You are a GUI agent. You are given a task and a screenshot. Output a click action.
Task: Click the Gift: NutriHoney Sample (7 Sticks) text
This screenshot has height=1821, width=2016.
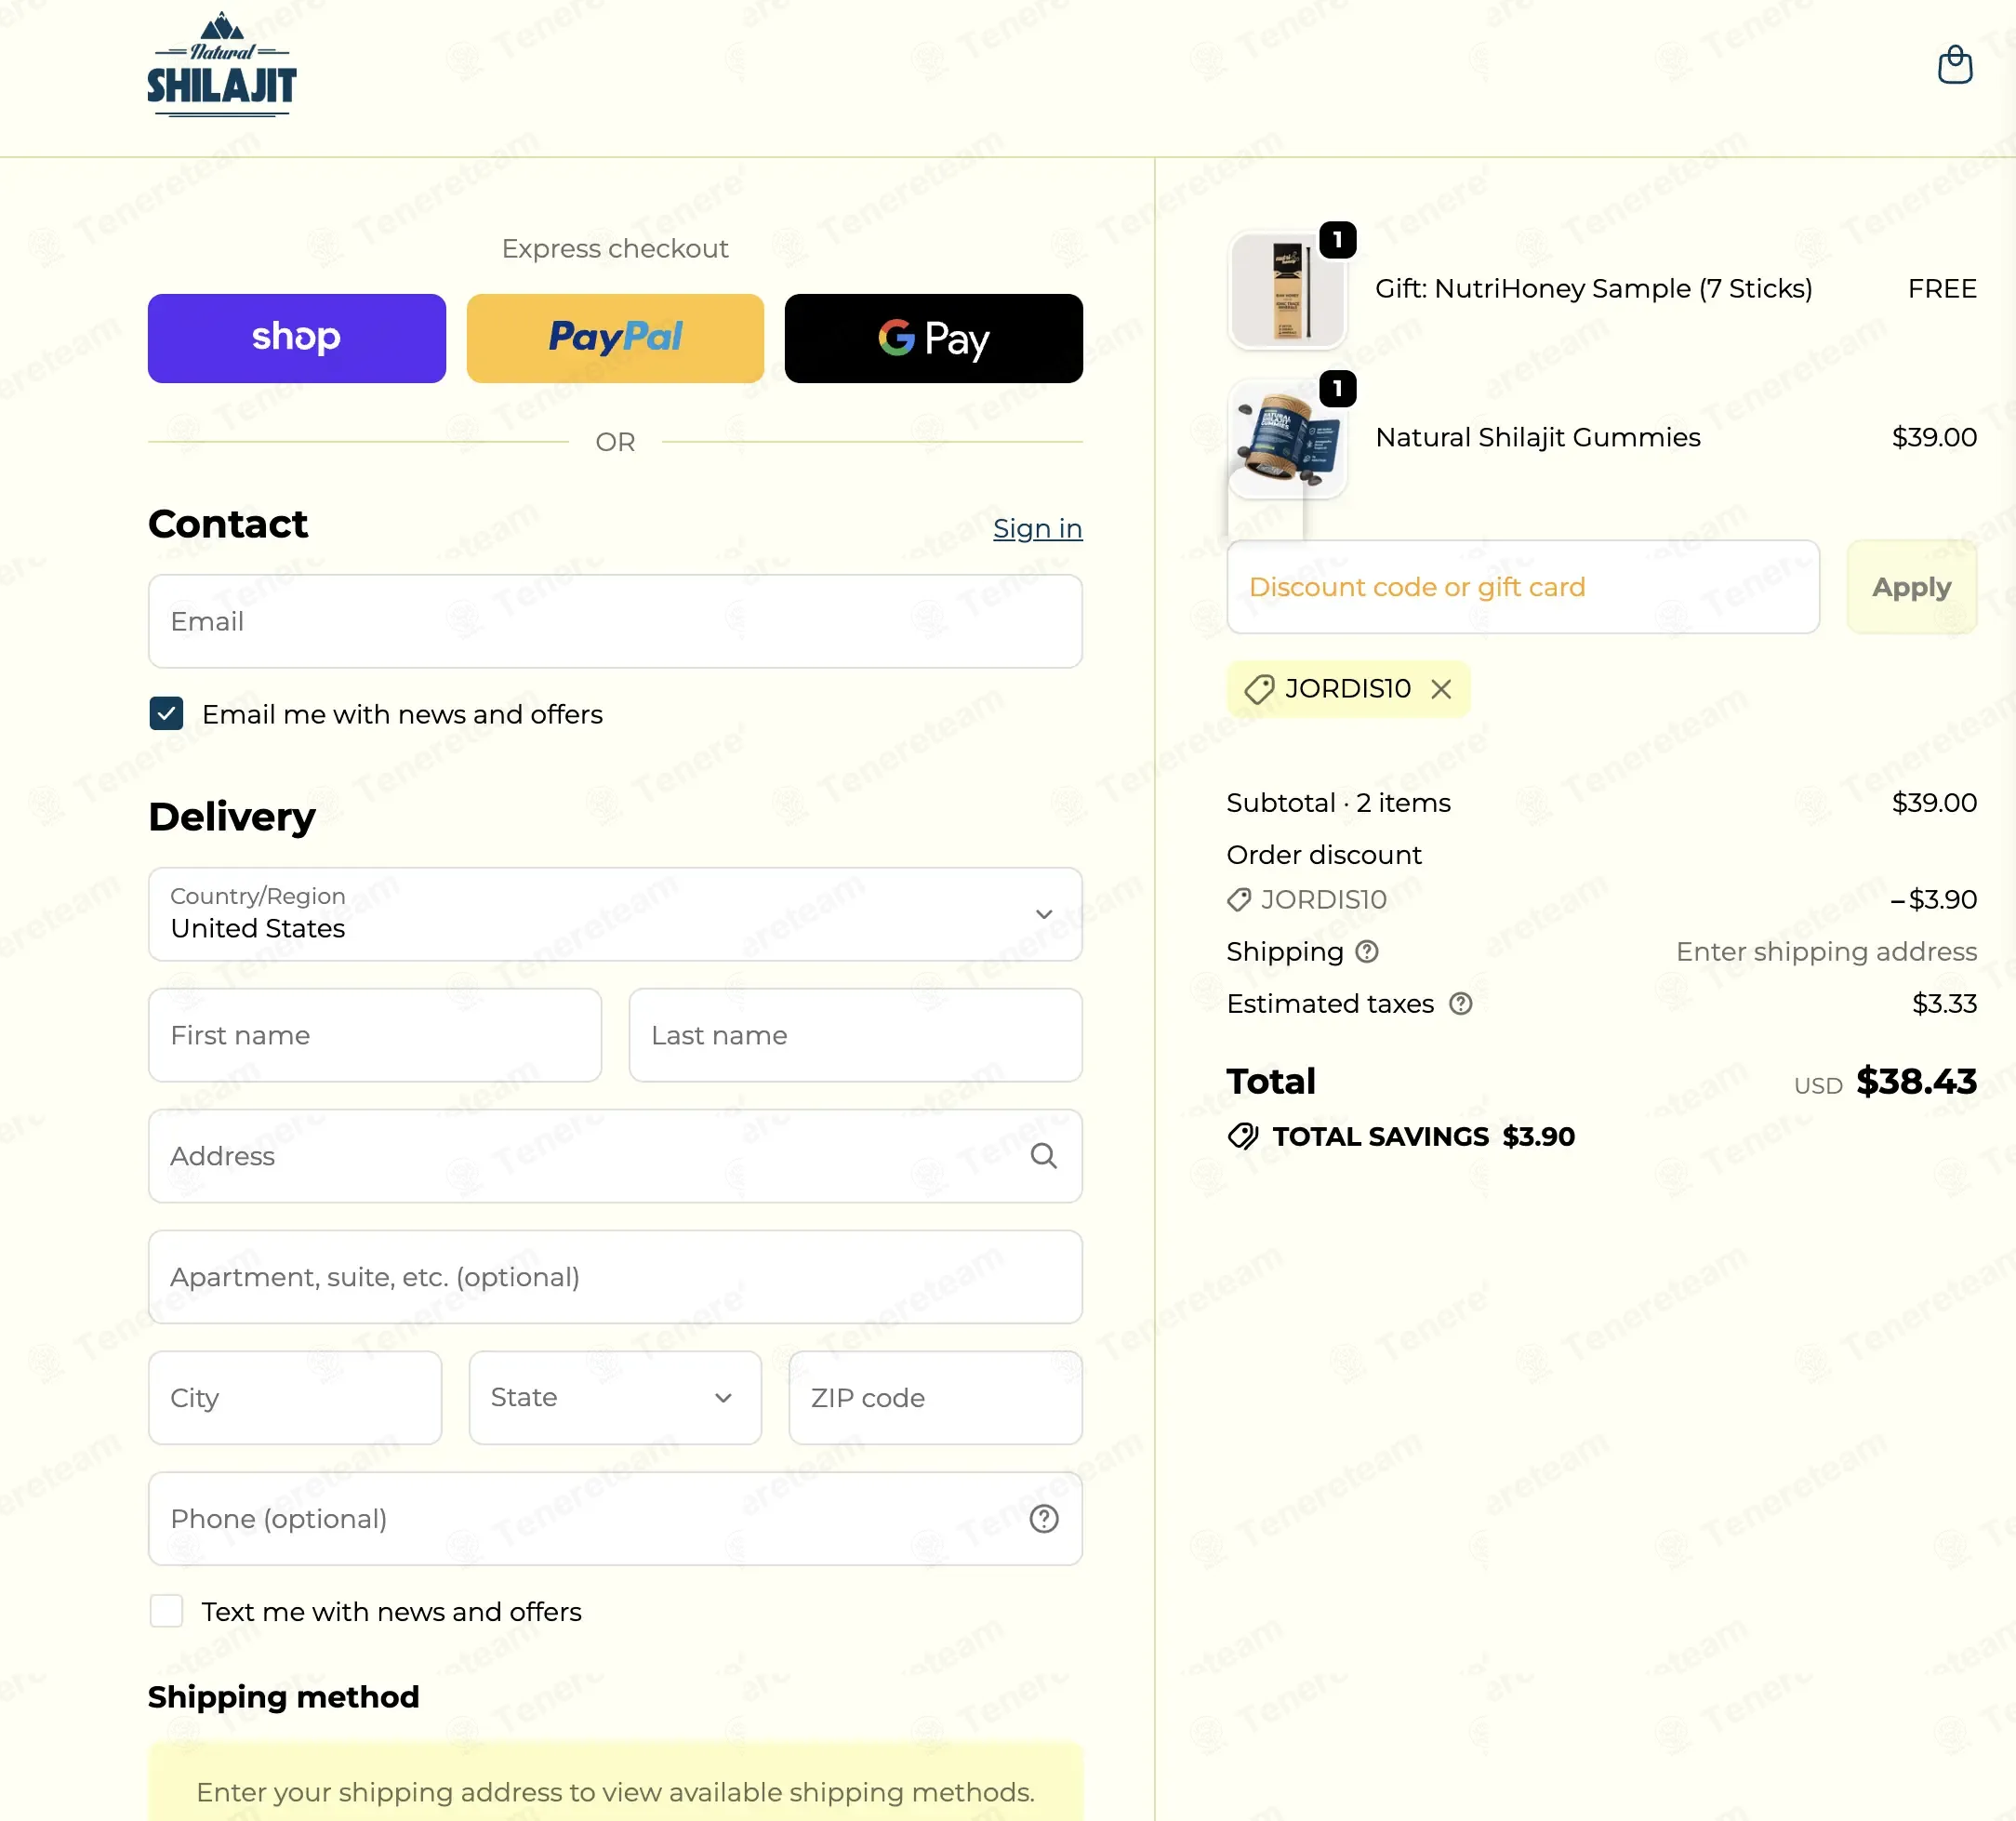[1593, 289]
